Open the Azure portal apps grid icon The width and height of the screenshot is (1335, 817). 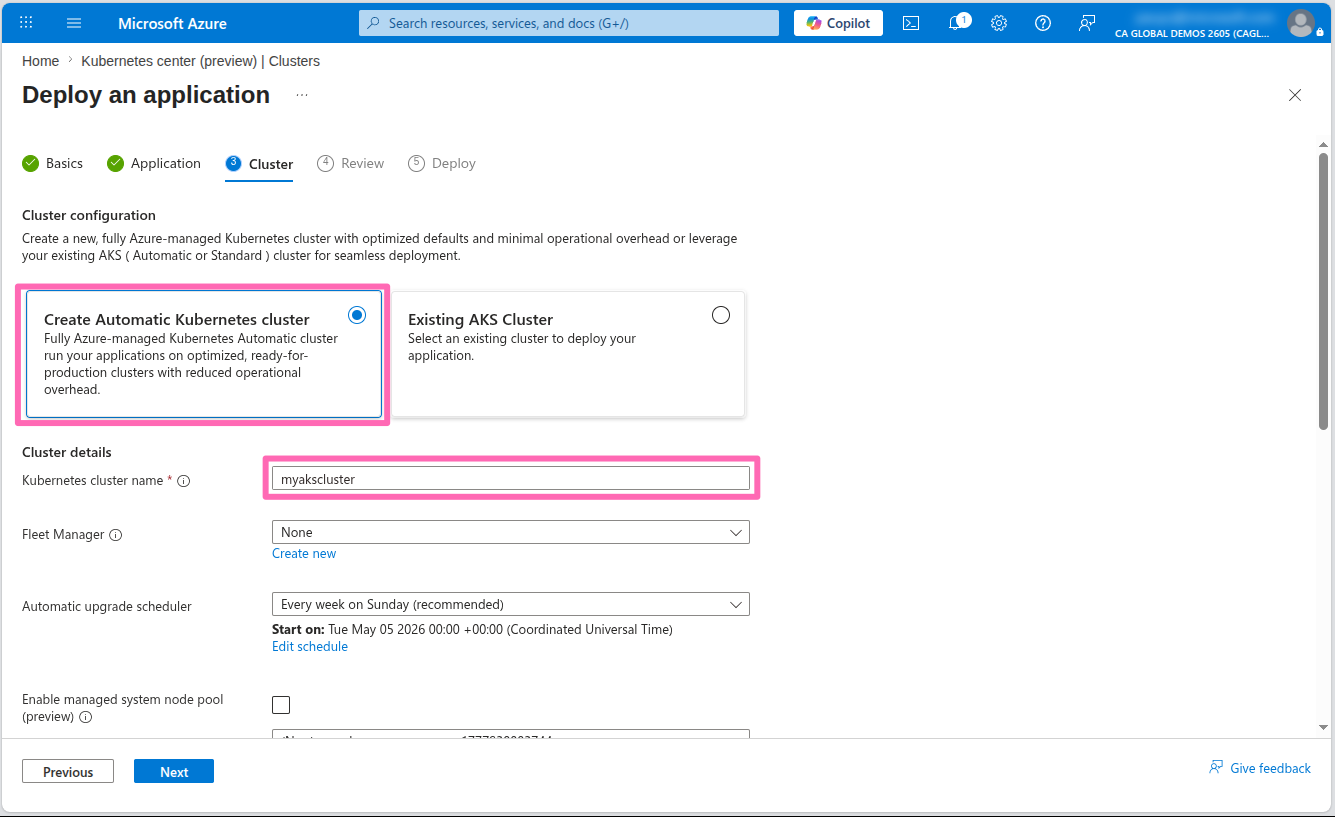coord(27,22)
